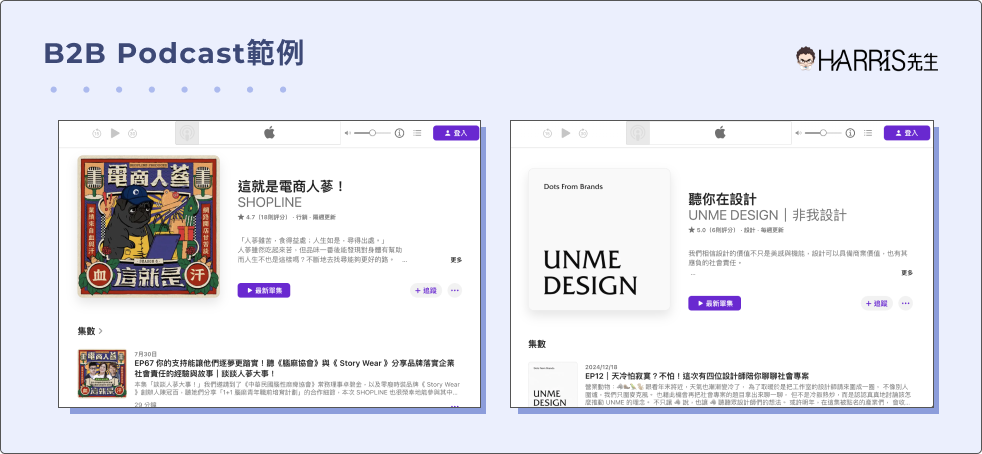This screenshot has height=454, width=982.
Task: Click 集數 heading in UNME DESIGN window
Action: pyautogui.click(x=537, y=344)
